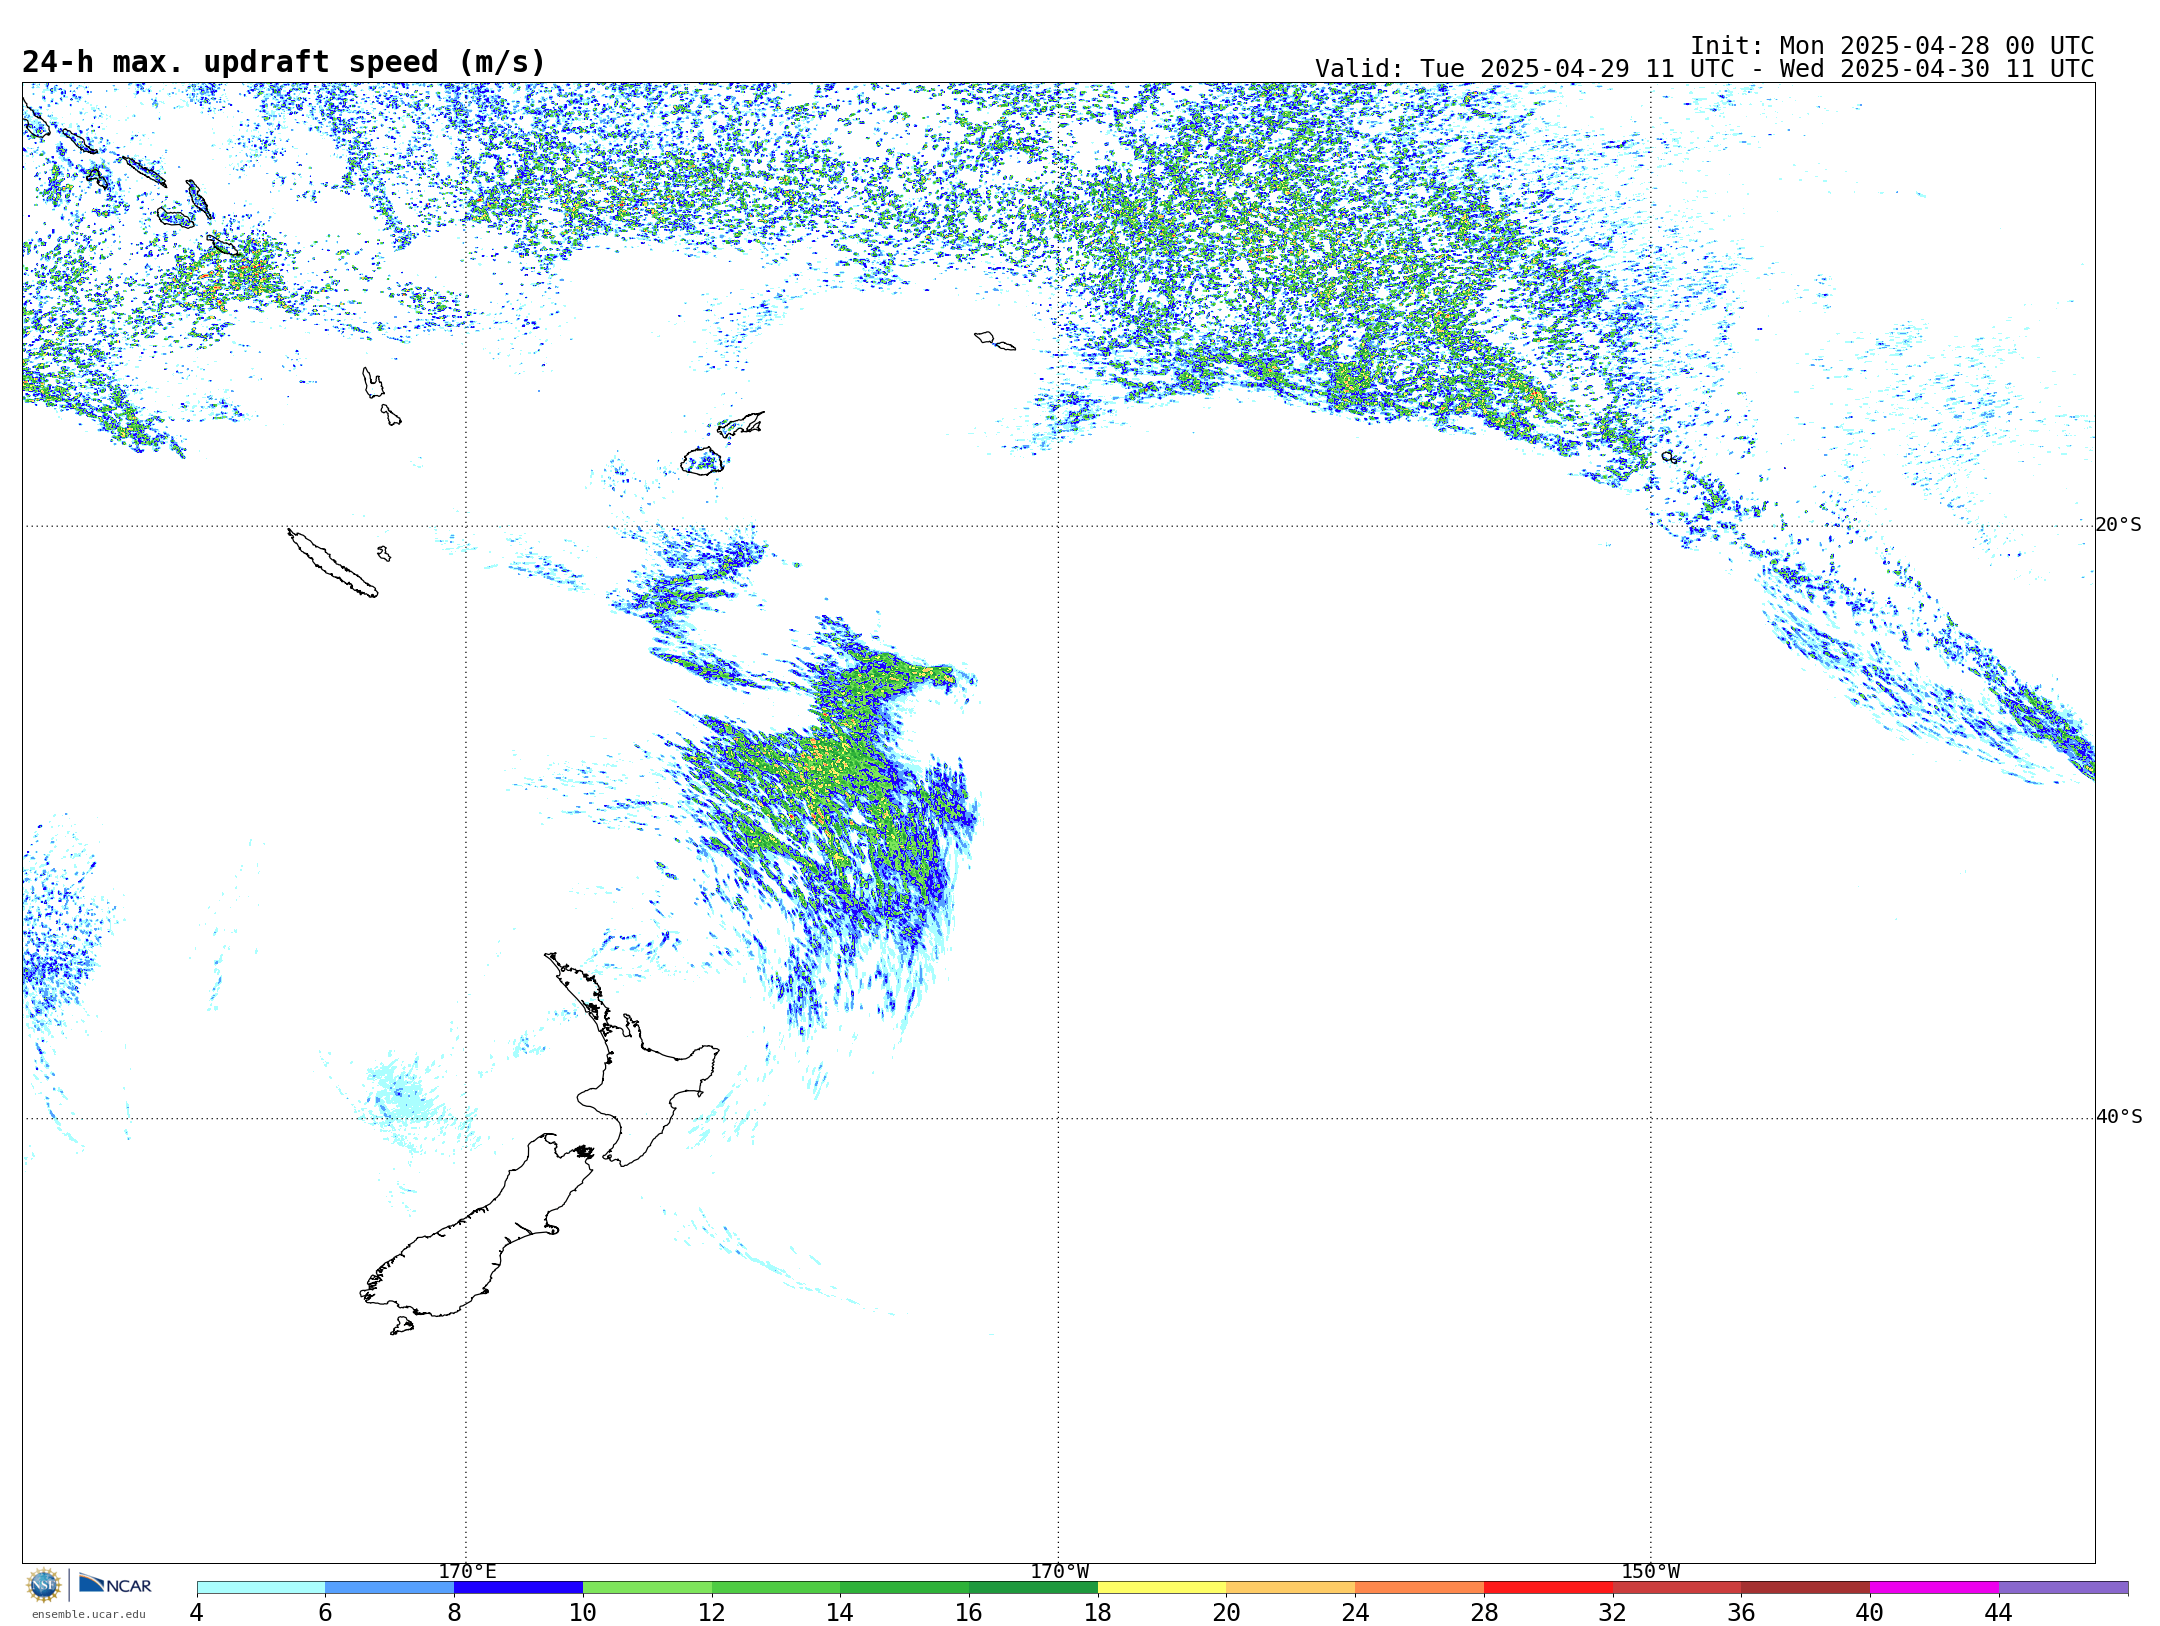Select the dark brown-red 36-40 colorbar swatch
This screenshot has height=1626, width=2160.
1805,1587
